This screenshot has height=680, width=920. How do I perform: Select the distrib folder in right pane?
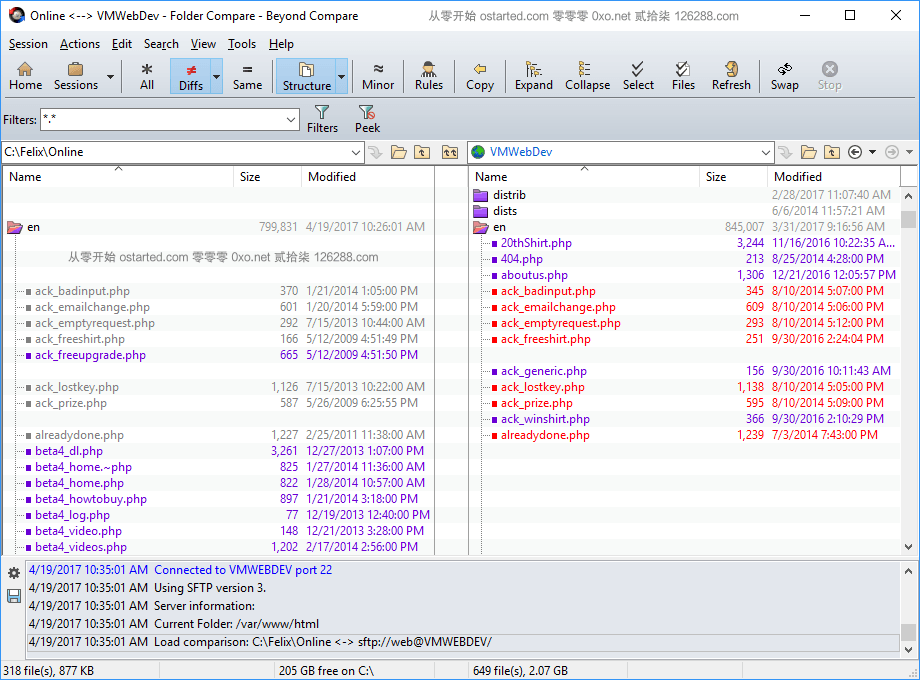(509, 195)
